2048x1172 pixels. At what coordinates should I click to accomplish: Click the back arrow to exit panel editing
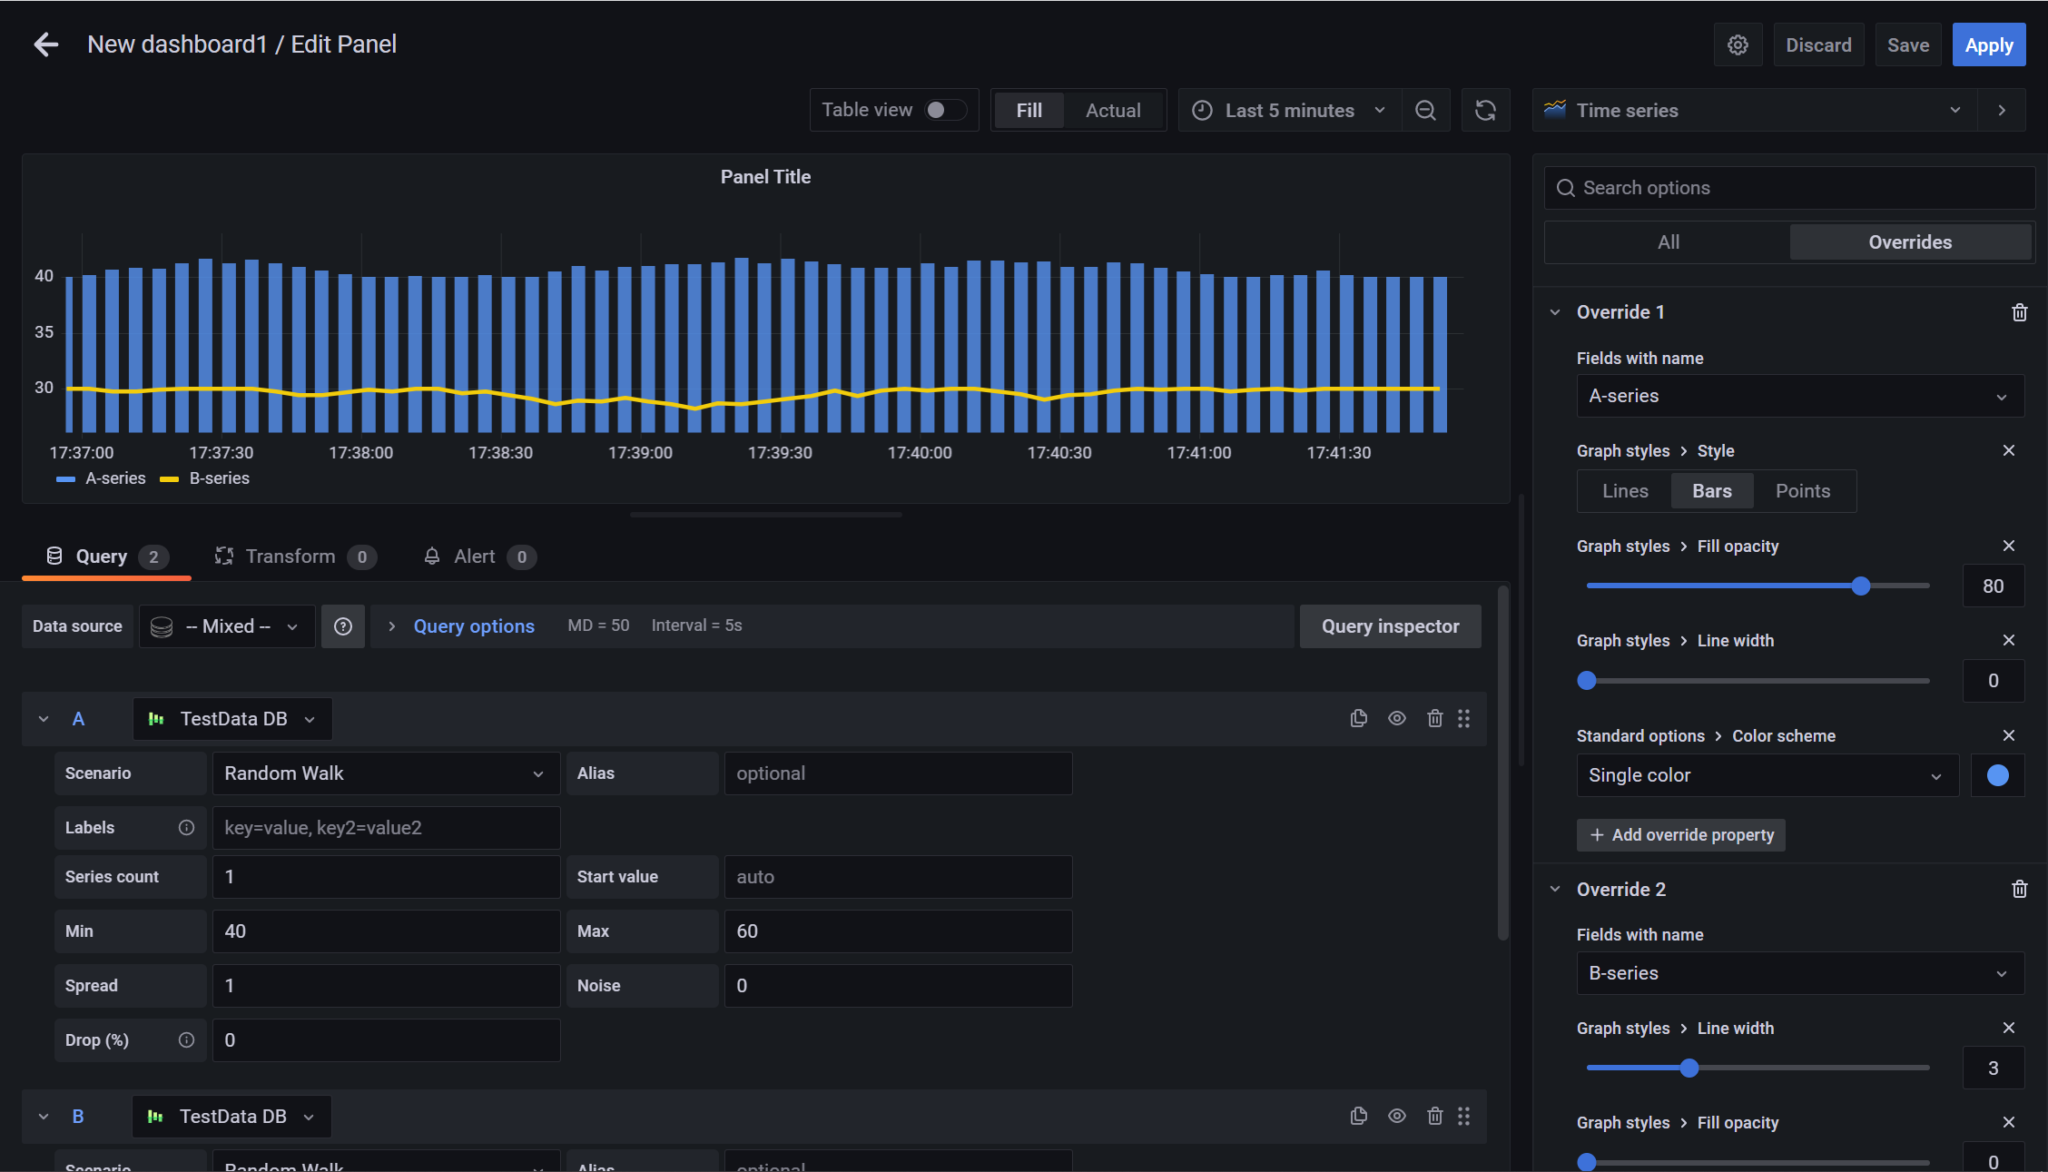coord(46,44)
